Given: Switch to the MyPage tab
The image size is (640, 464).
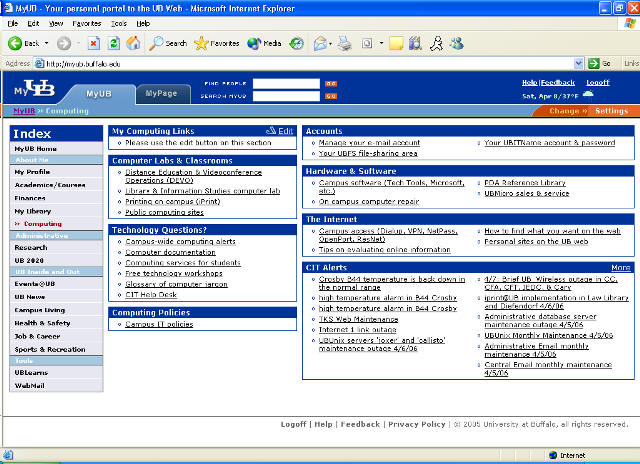Looking at the screenshot, I should [x=162, y=93].
